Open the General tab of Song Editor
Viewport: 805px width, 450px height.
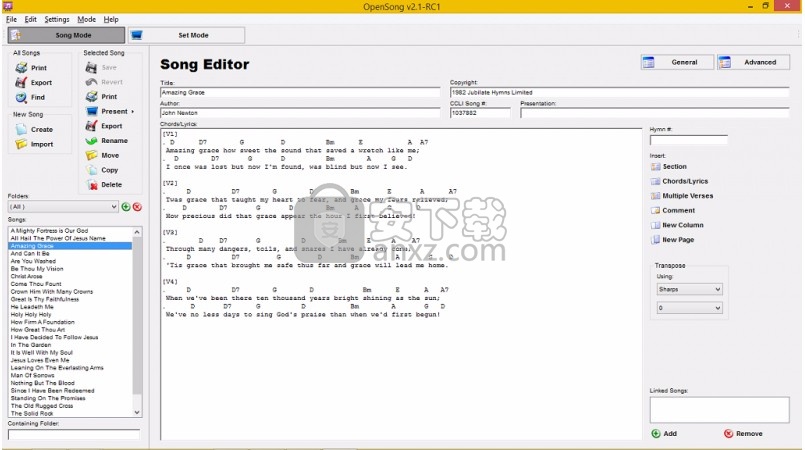tap(677, 62)
